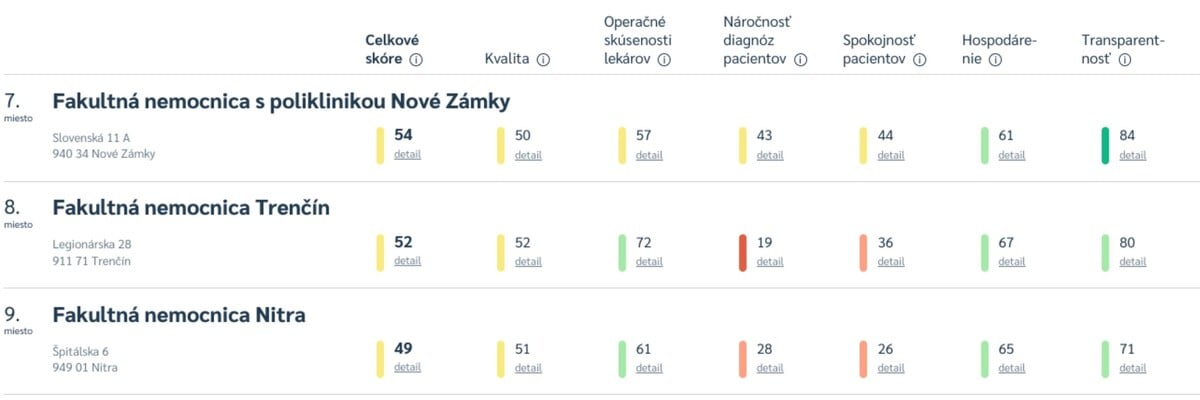Click info icon beside Spokojnosť pacientov

coord(920,60)
